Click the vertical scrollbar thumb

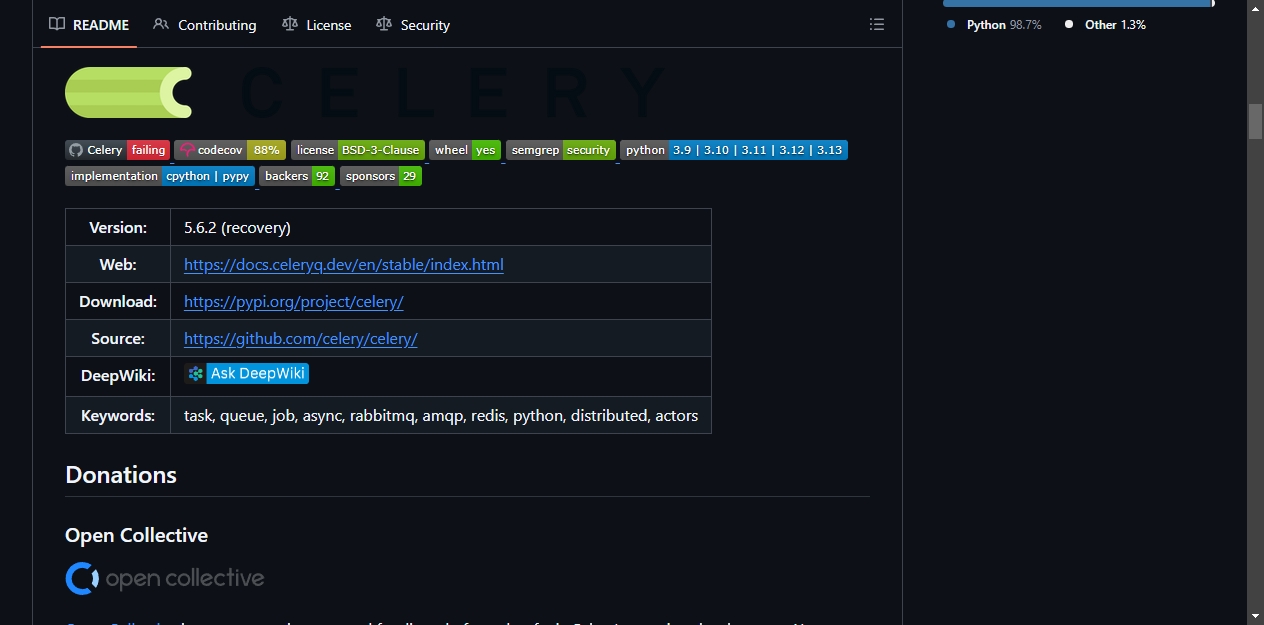tap(1255, 121)
